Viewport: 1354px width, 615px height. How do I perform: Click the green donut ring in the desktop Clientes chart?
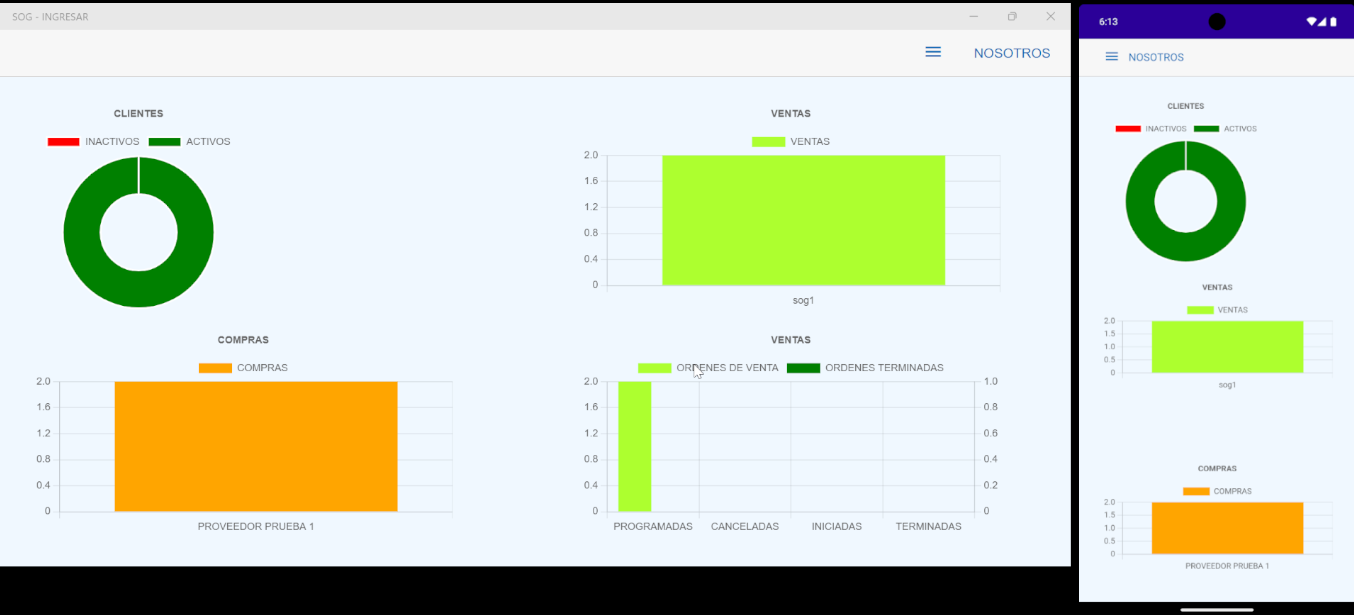(82, 232)
